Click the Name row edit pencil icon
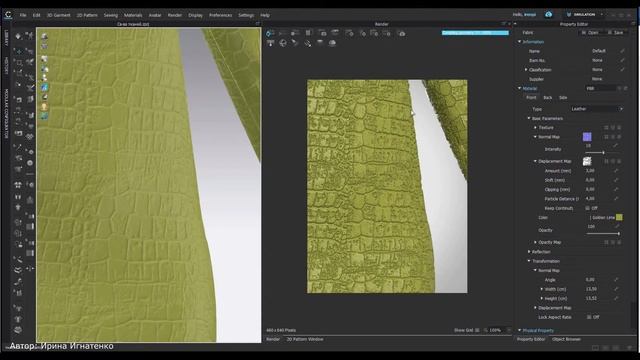The width and height of the screenshot is (640, 360). 622,51
